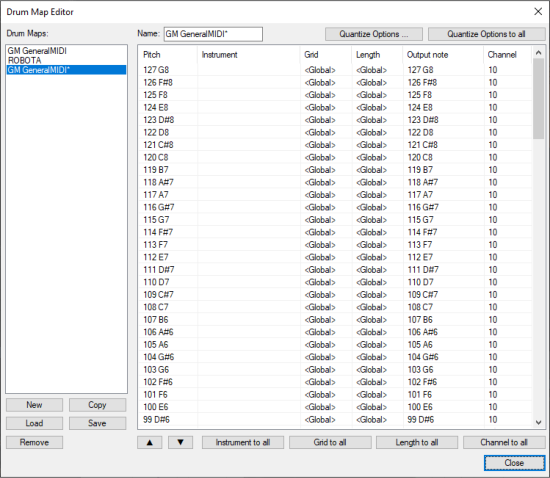Select the first GM GeneralMIDI drum map
The width and height of the screenshot is (550, 478).
pyautogui.click(x=37, y=51)
